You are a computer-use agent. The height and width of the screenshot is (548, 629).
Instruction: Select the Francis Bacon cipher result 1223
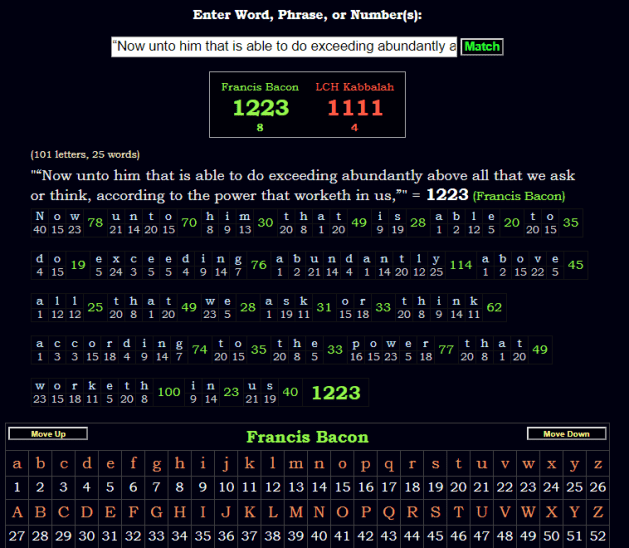261,108
